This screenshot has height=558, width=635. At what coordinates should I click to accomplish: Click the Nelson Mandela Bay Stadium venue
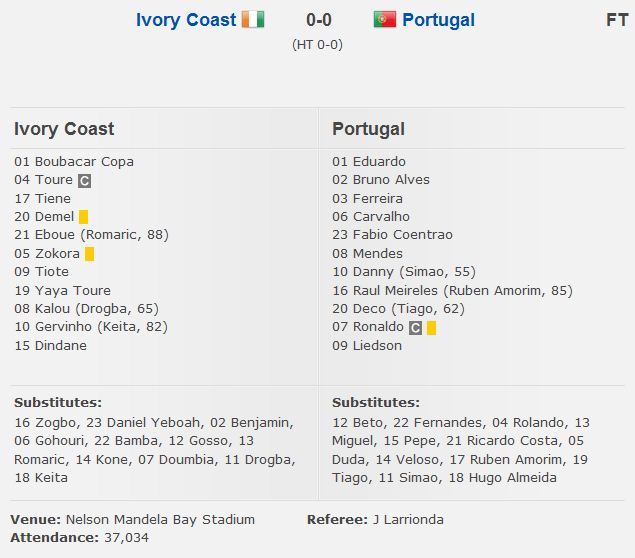pos(160,519)
